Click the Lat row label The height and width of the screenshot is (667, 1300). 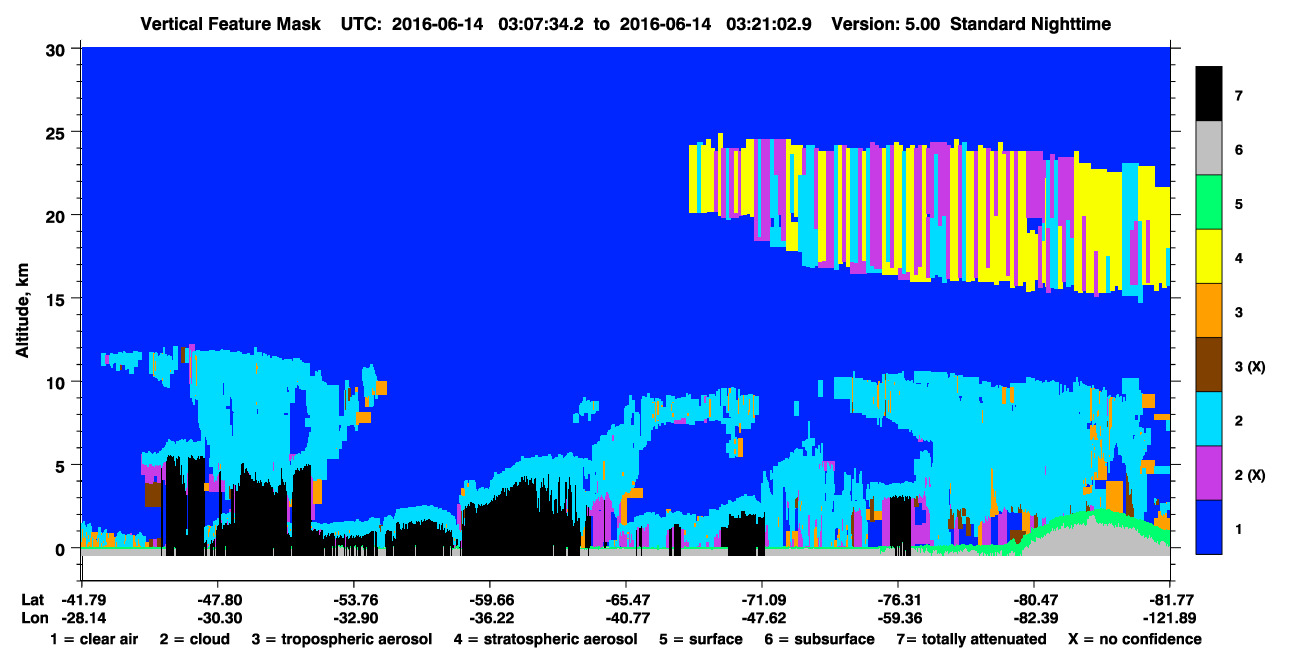point(33,600)
